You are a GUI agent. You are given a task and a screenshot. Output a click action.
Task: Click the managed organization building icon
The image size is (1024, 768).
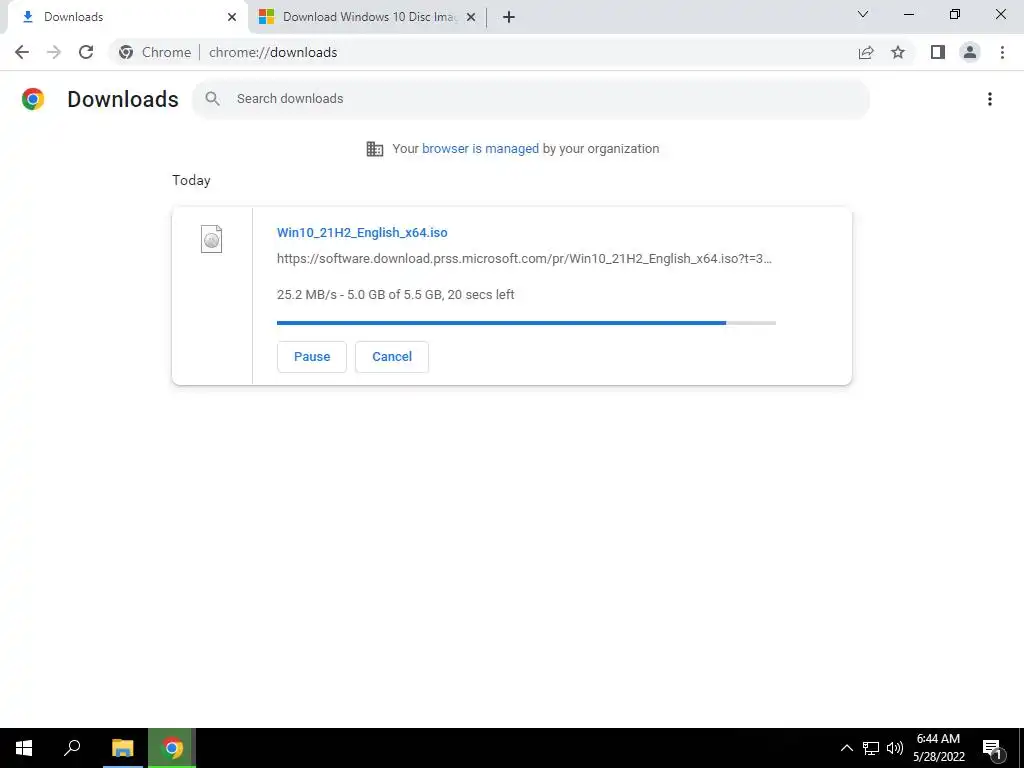pos(375,149)
